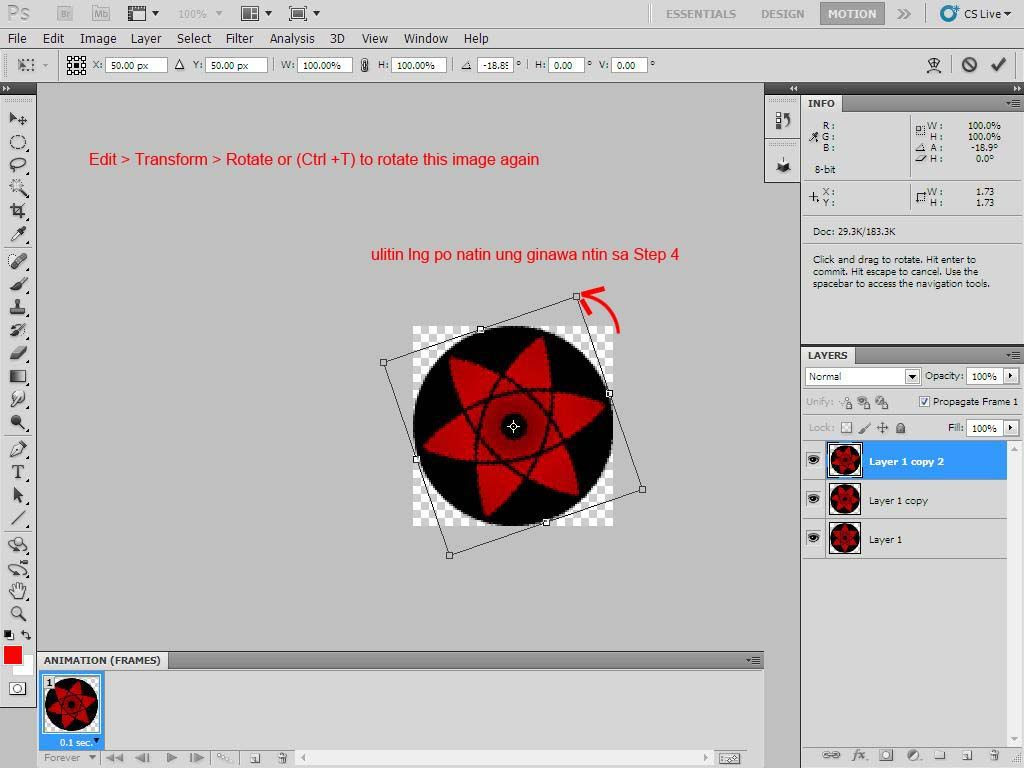
Task: Click the red foreground color swatch
Action: click(12, 655)
